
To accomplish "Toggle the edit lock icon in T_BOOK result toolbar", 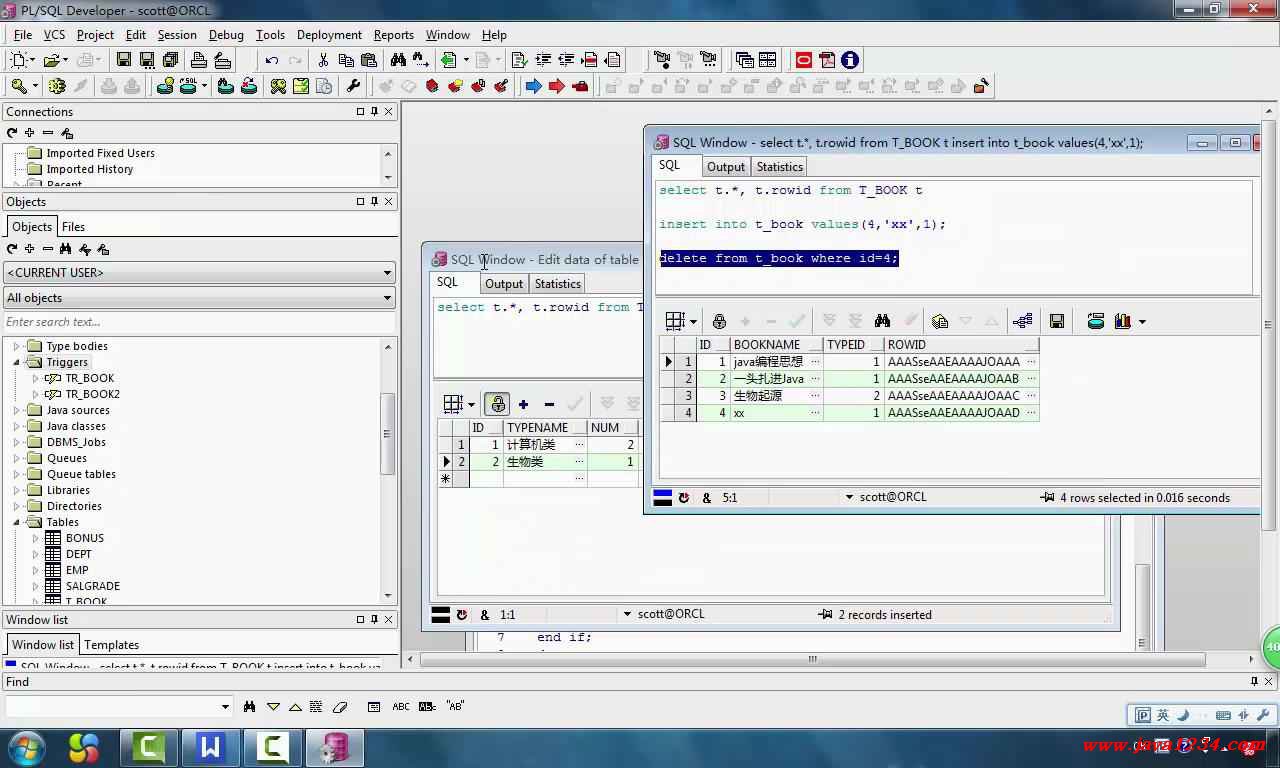I will 719,321.
